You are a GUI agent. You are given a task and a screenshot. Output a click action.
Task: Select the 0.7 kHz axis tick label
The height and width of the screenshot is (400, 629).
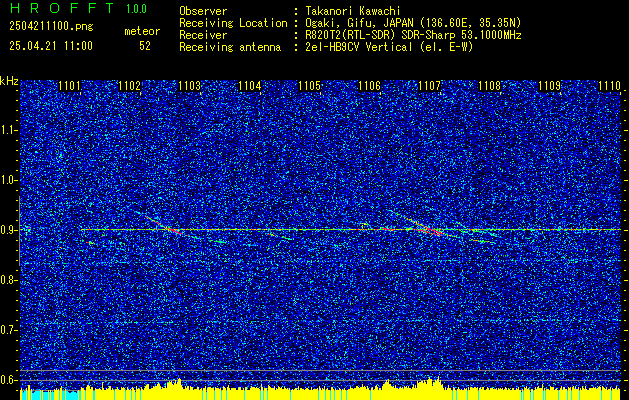[x=8, y=330]
